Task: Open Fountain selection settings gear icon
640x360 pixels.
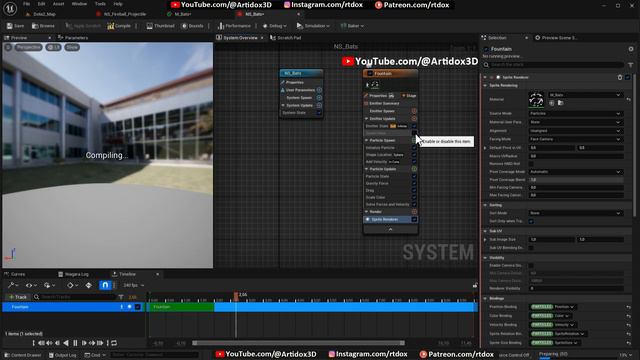Action: (631, 49)
